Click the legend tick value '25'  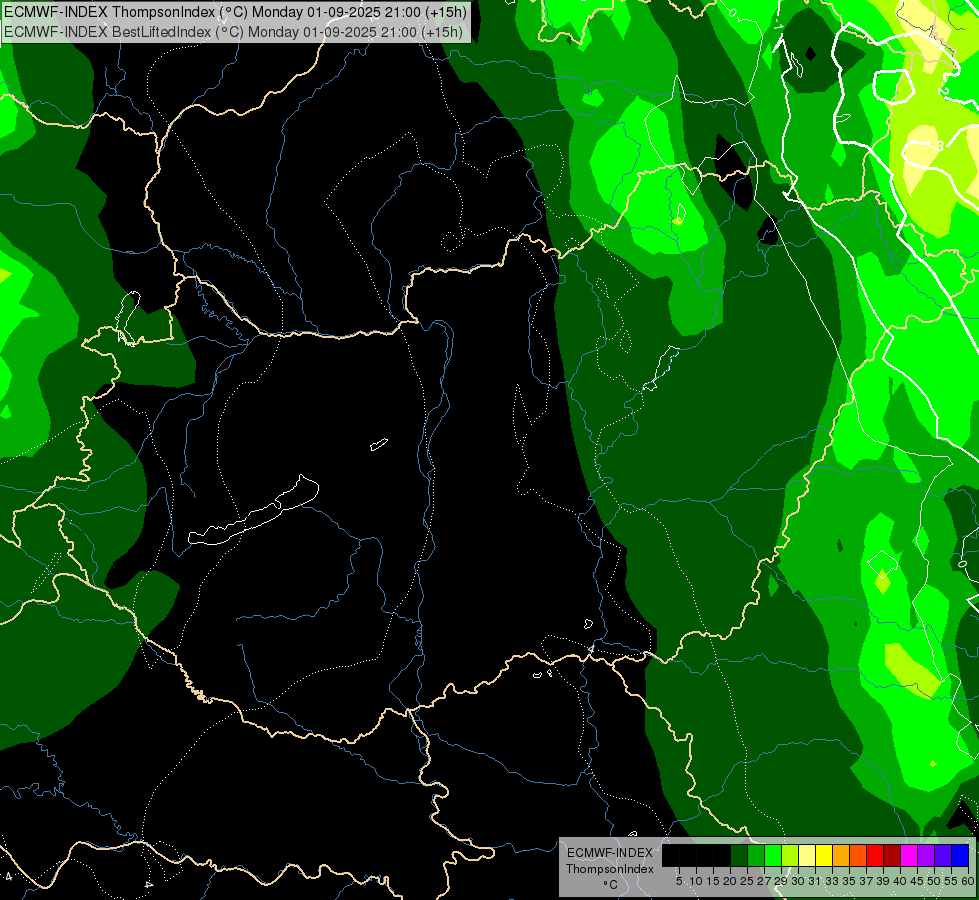click(748, 881)
